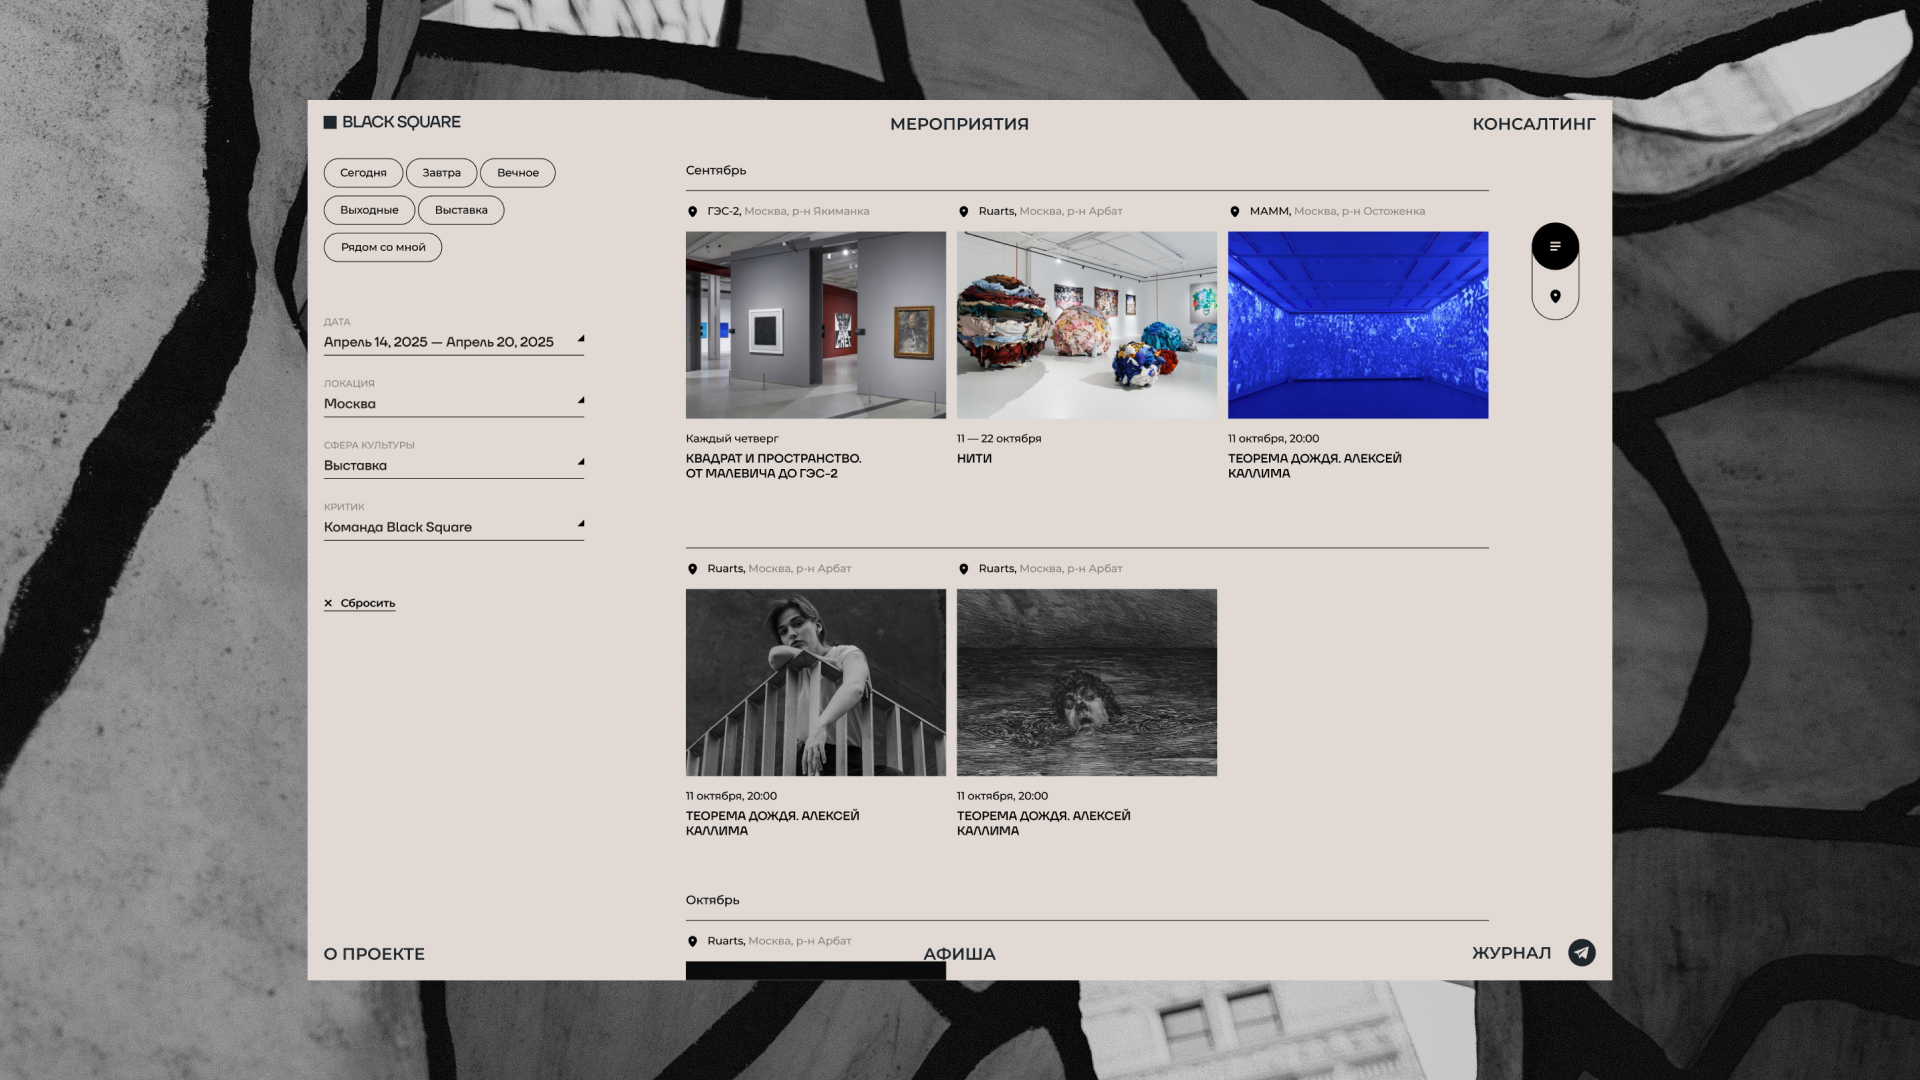The height and width of the screenshot is (1080, 1920).
Task: Toggle the Завтра filter chip
Action: (441, 173)
